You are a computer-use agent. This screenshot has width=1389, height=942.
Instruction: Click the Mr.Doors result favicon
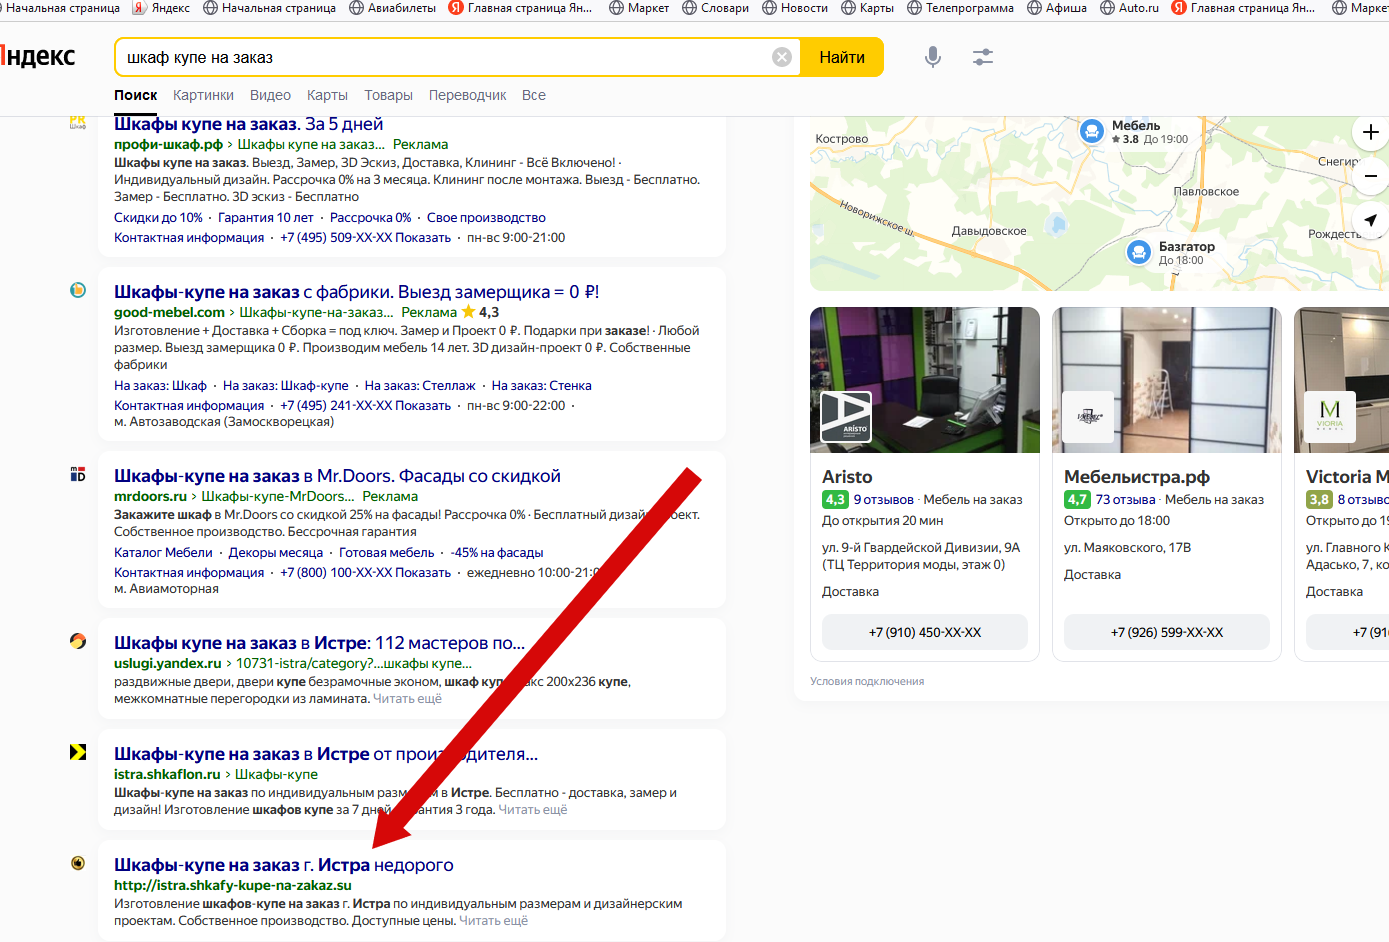pos(78,474)
